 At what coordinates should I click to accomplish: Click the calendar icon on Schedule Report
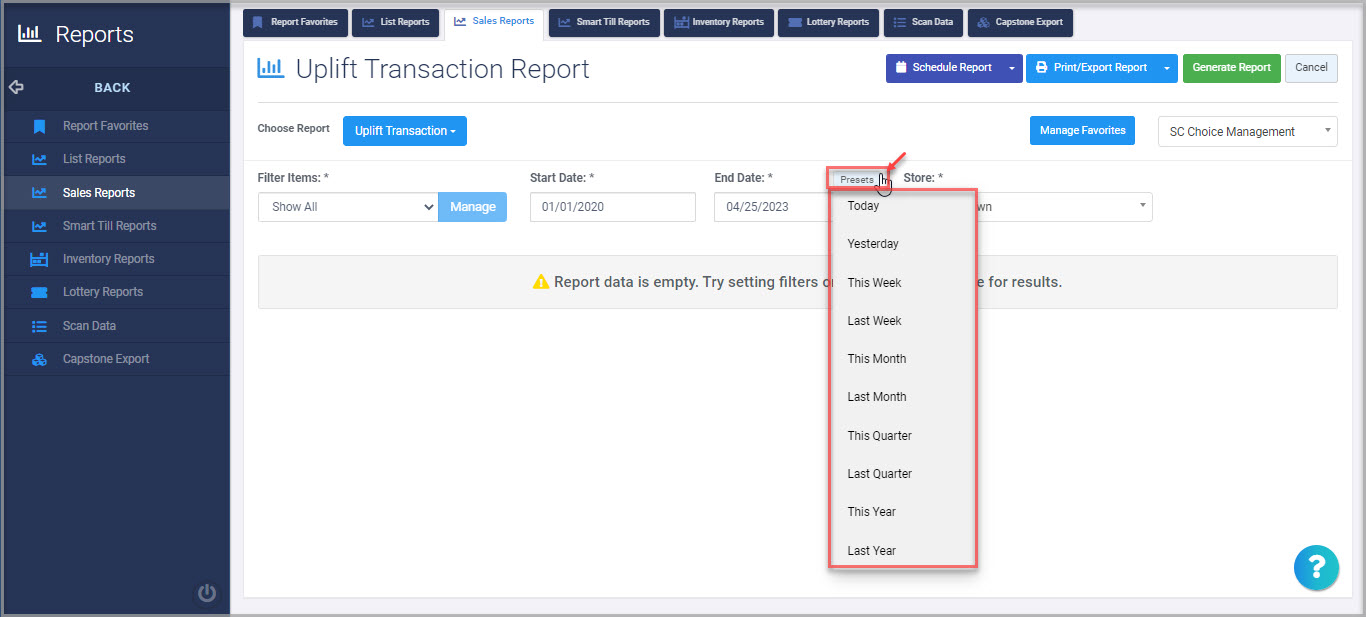[902, 67]
